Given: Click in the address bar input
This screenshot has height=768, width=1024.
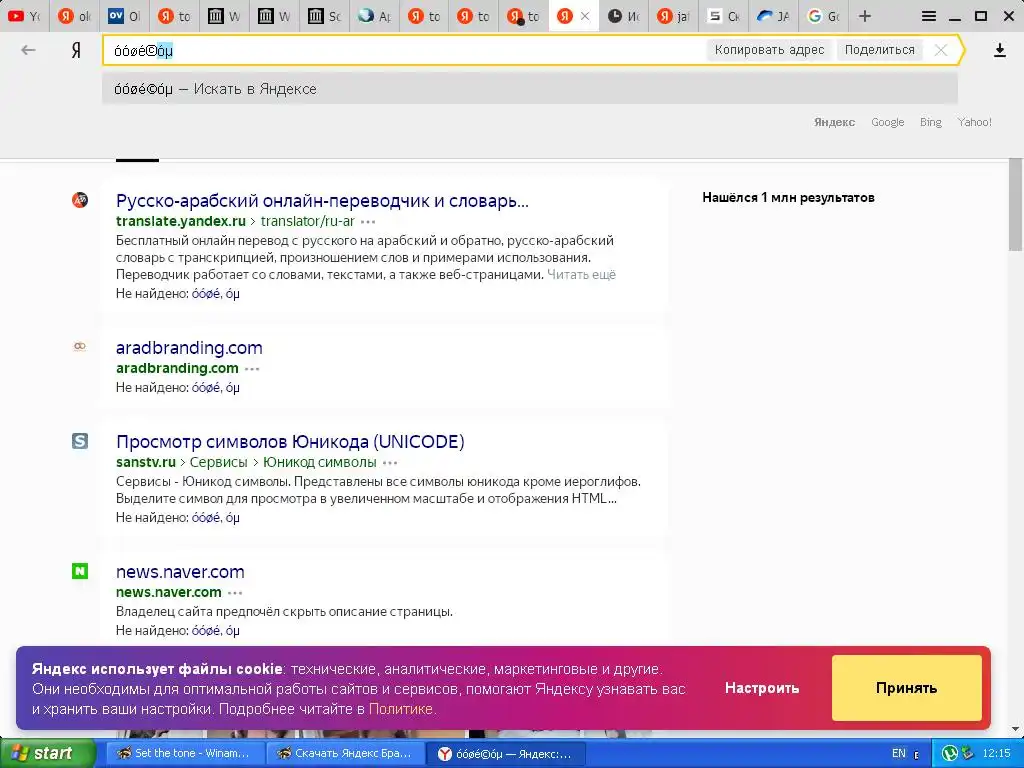Looking at the screenshot, I should coord(405,50).
